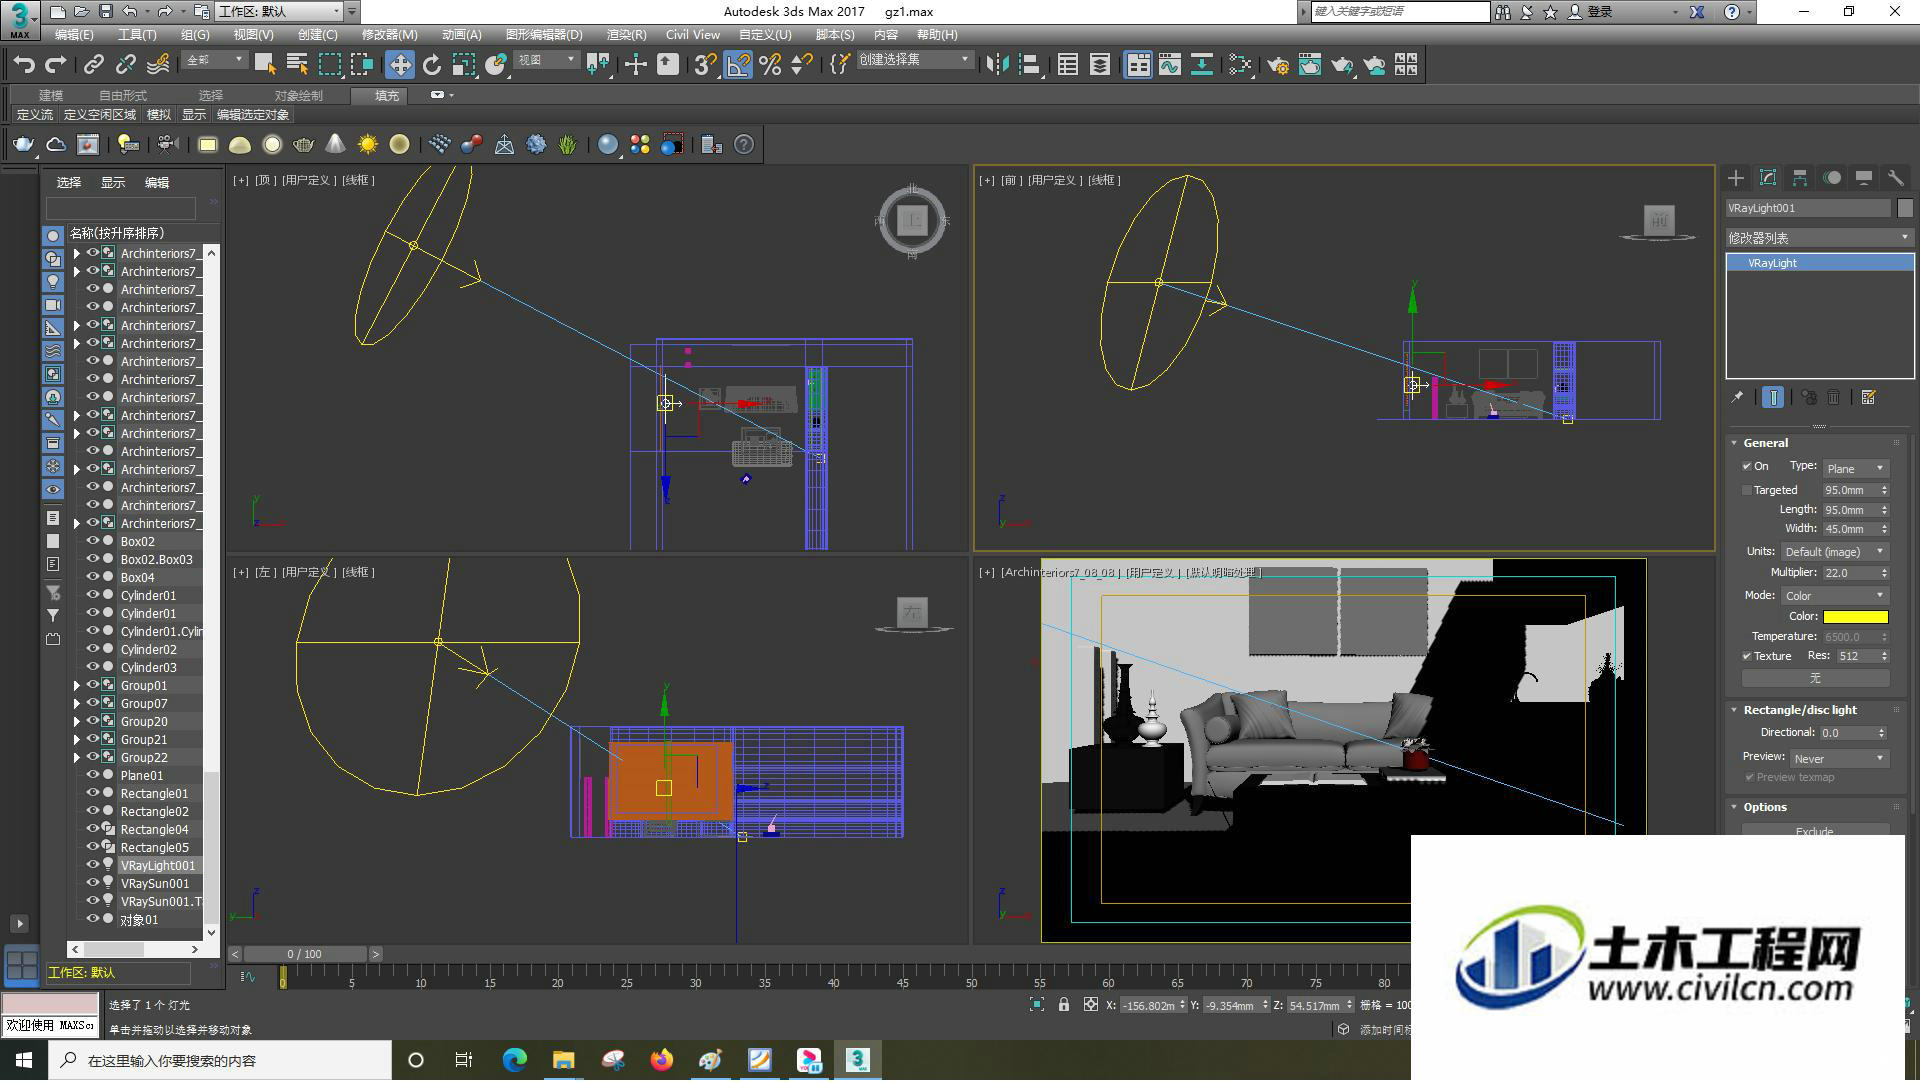Click the pin stack icon

pos(1737,398)
